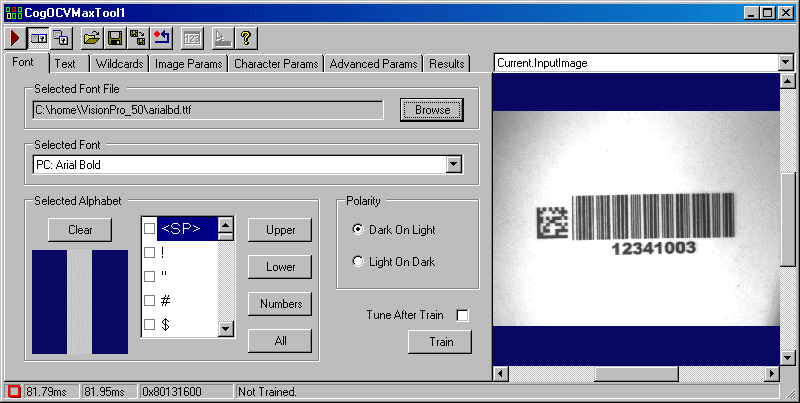Click the CogOCVMaxTool1 title bar icon

pos(13,13)
